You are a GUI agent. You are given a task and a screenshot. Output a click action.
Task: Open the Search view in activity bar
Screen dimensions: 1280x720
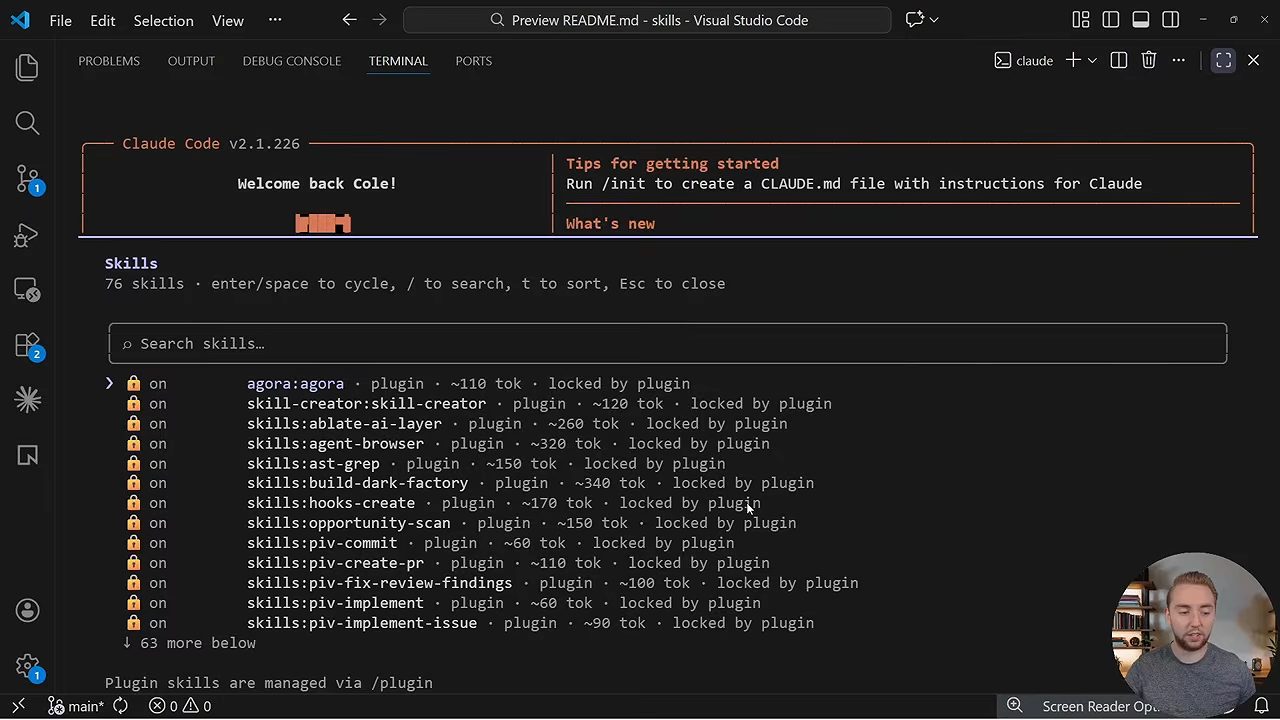[x=27, y=123]
